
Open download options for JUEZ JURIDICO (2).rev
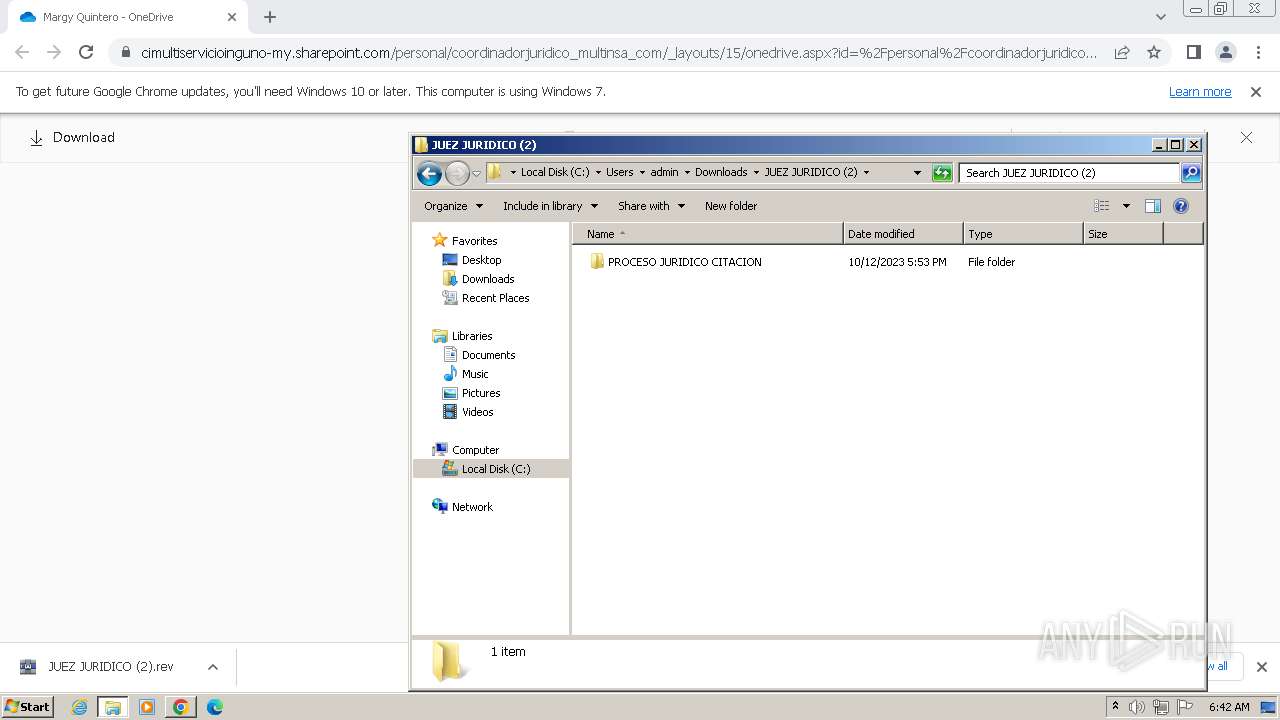tap(212, 667)
